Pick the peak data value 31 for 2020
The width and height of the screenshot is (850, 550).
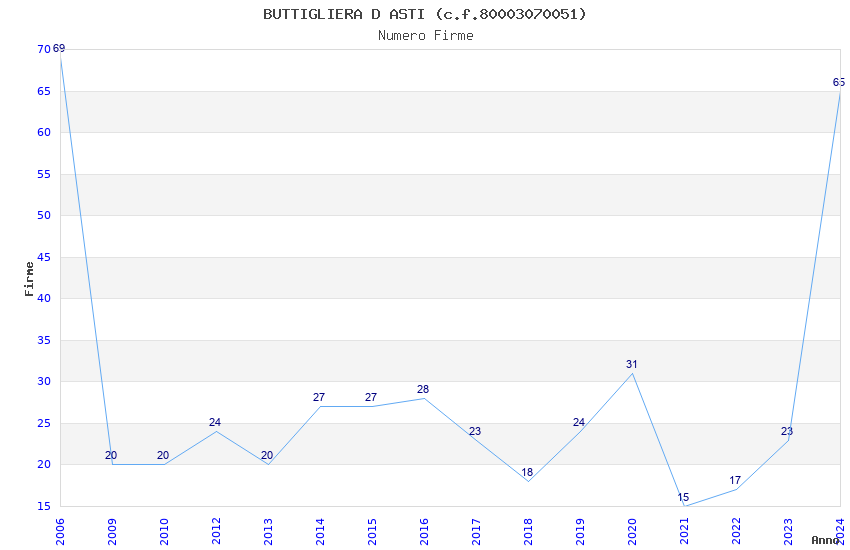pos(632,364)
